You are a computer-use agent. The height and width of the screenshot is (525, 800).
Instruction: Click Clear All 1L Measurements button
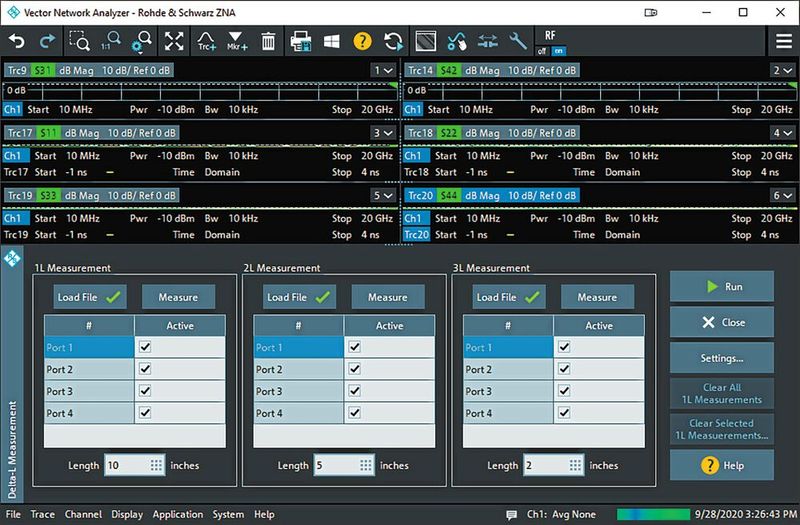click(x=721, y=393)
